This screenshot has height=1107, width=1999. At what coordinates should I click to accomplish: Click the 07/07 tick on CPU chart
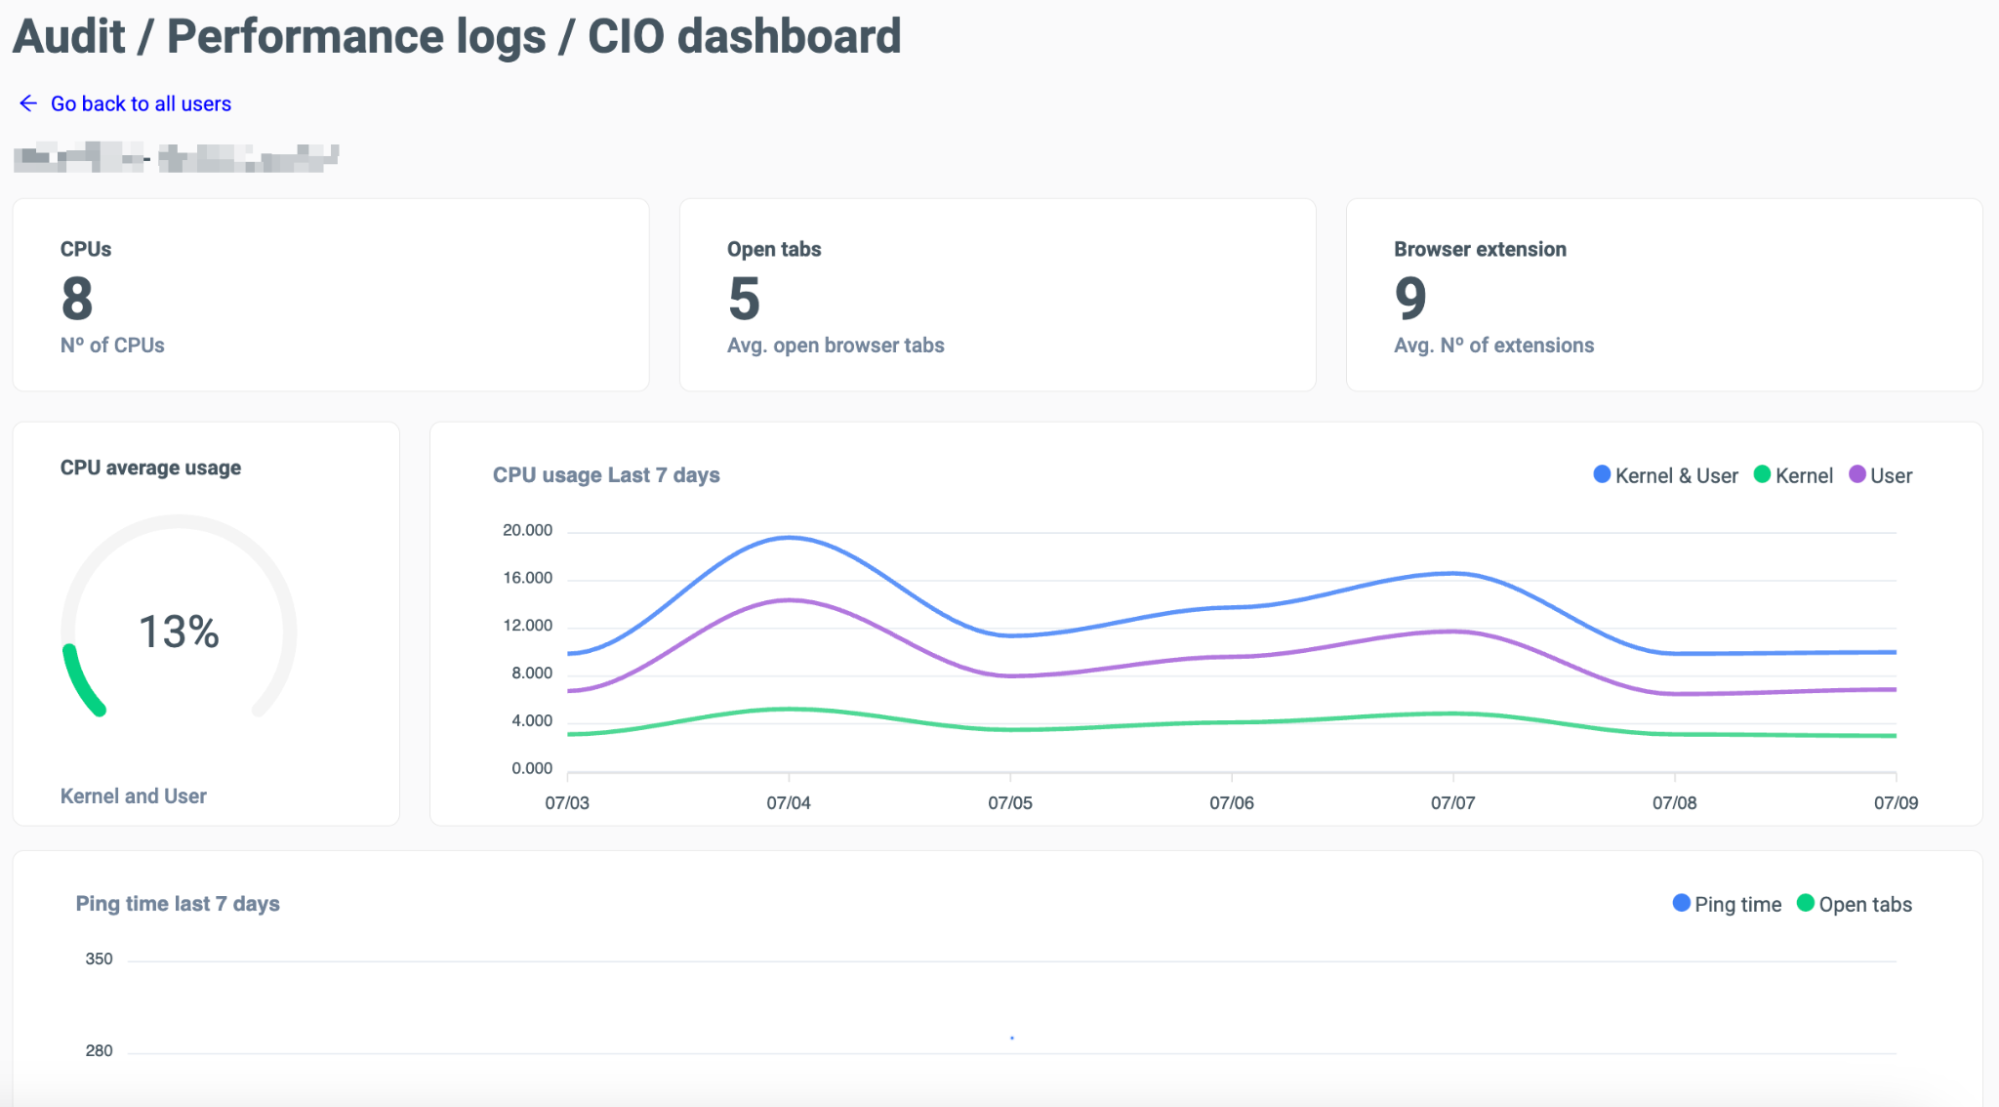(x=1453, y=778)
